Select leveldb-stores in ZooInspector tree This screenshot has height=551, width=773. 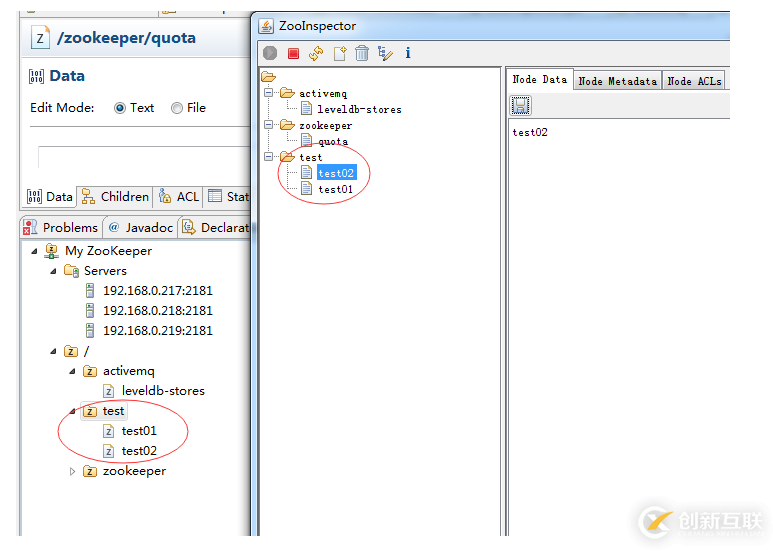pos(359,109)
